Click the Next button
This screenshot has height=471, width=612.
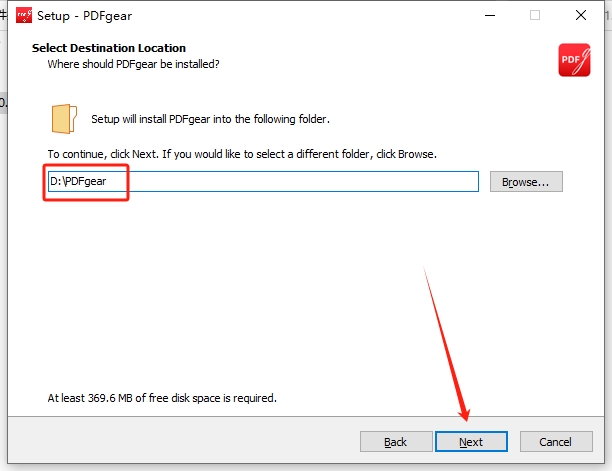pyautogui.click(x=471, y=441)
